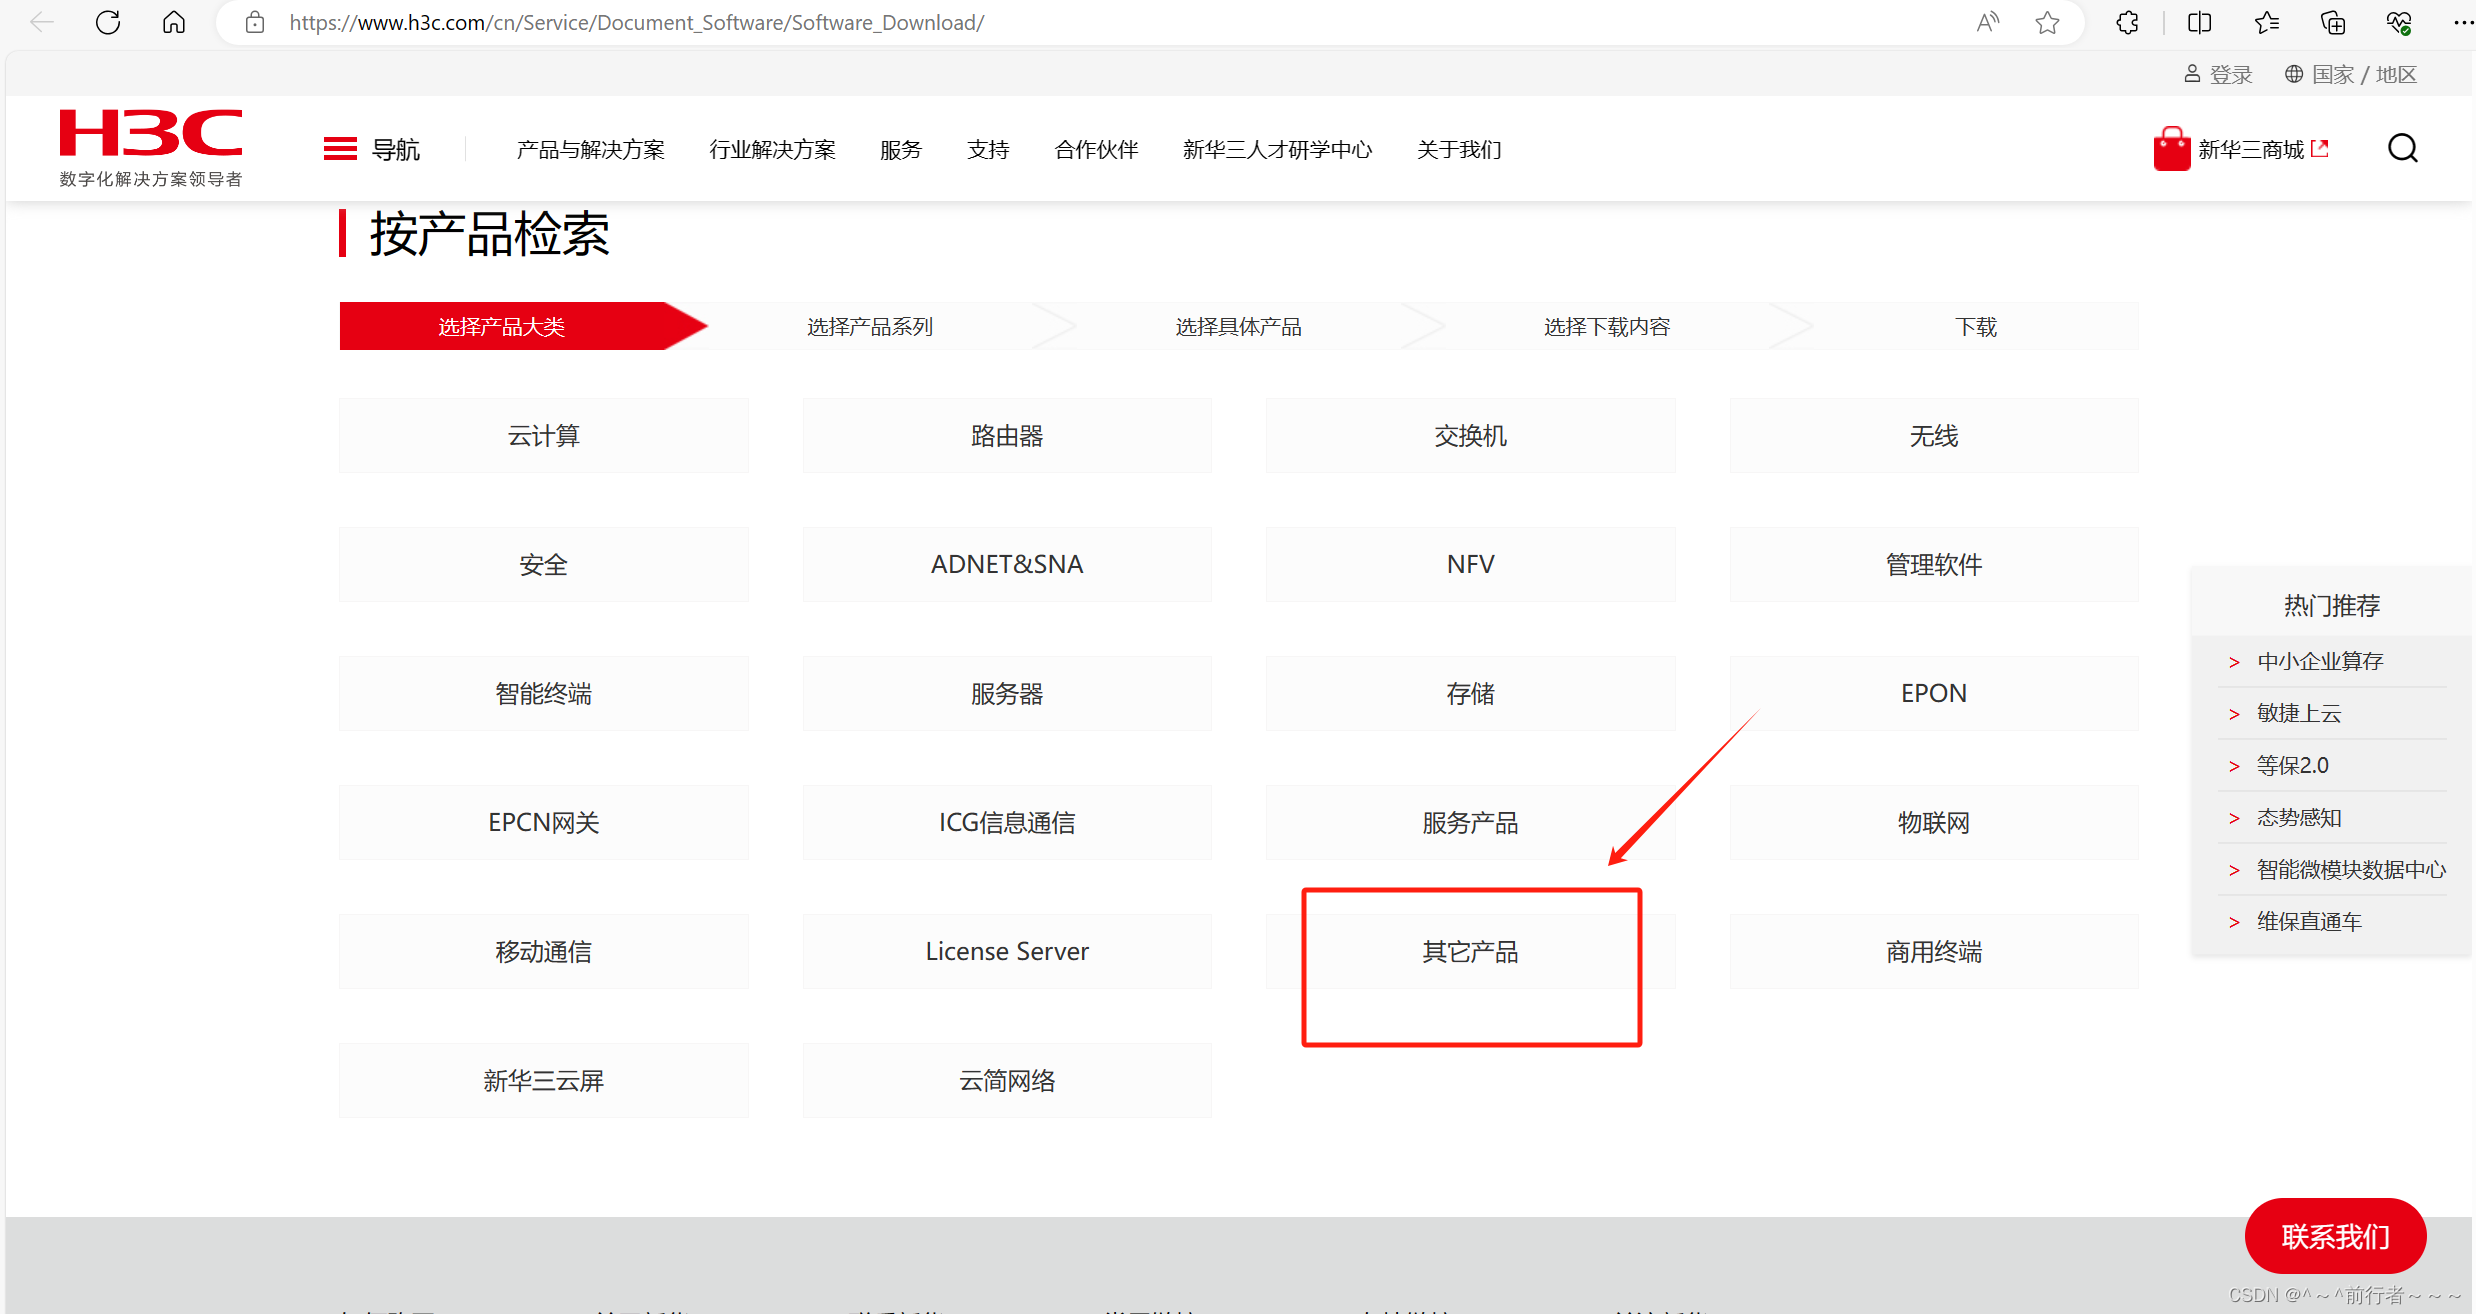Choose the 服务器 category
2476x1314 pixels.
(x=1007, y=693)
